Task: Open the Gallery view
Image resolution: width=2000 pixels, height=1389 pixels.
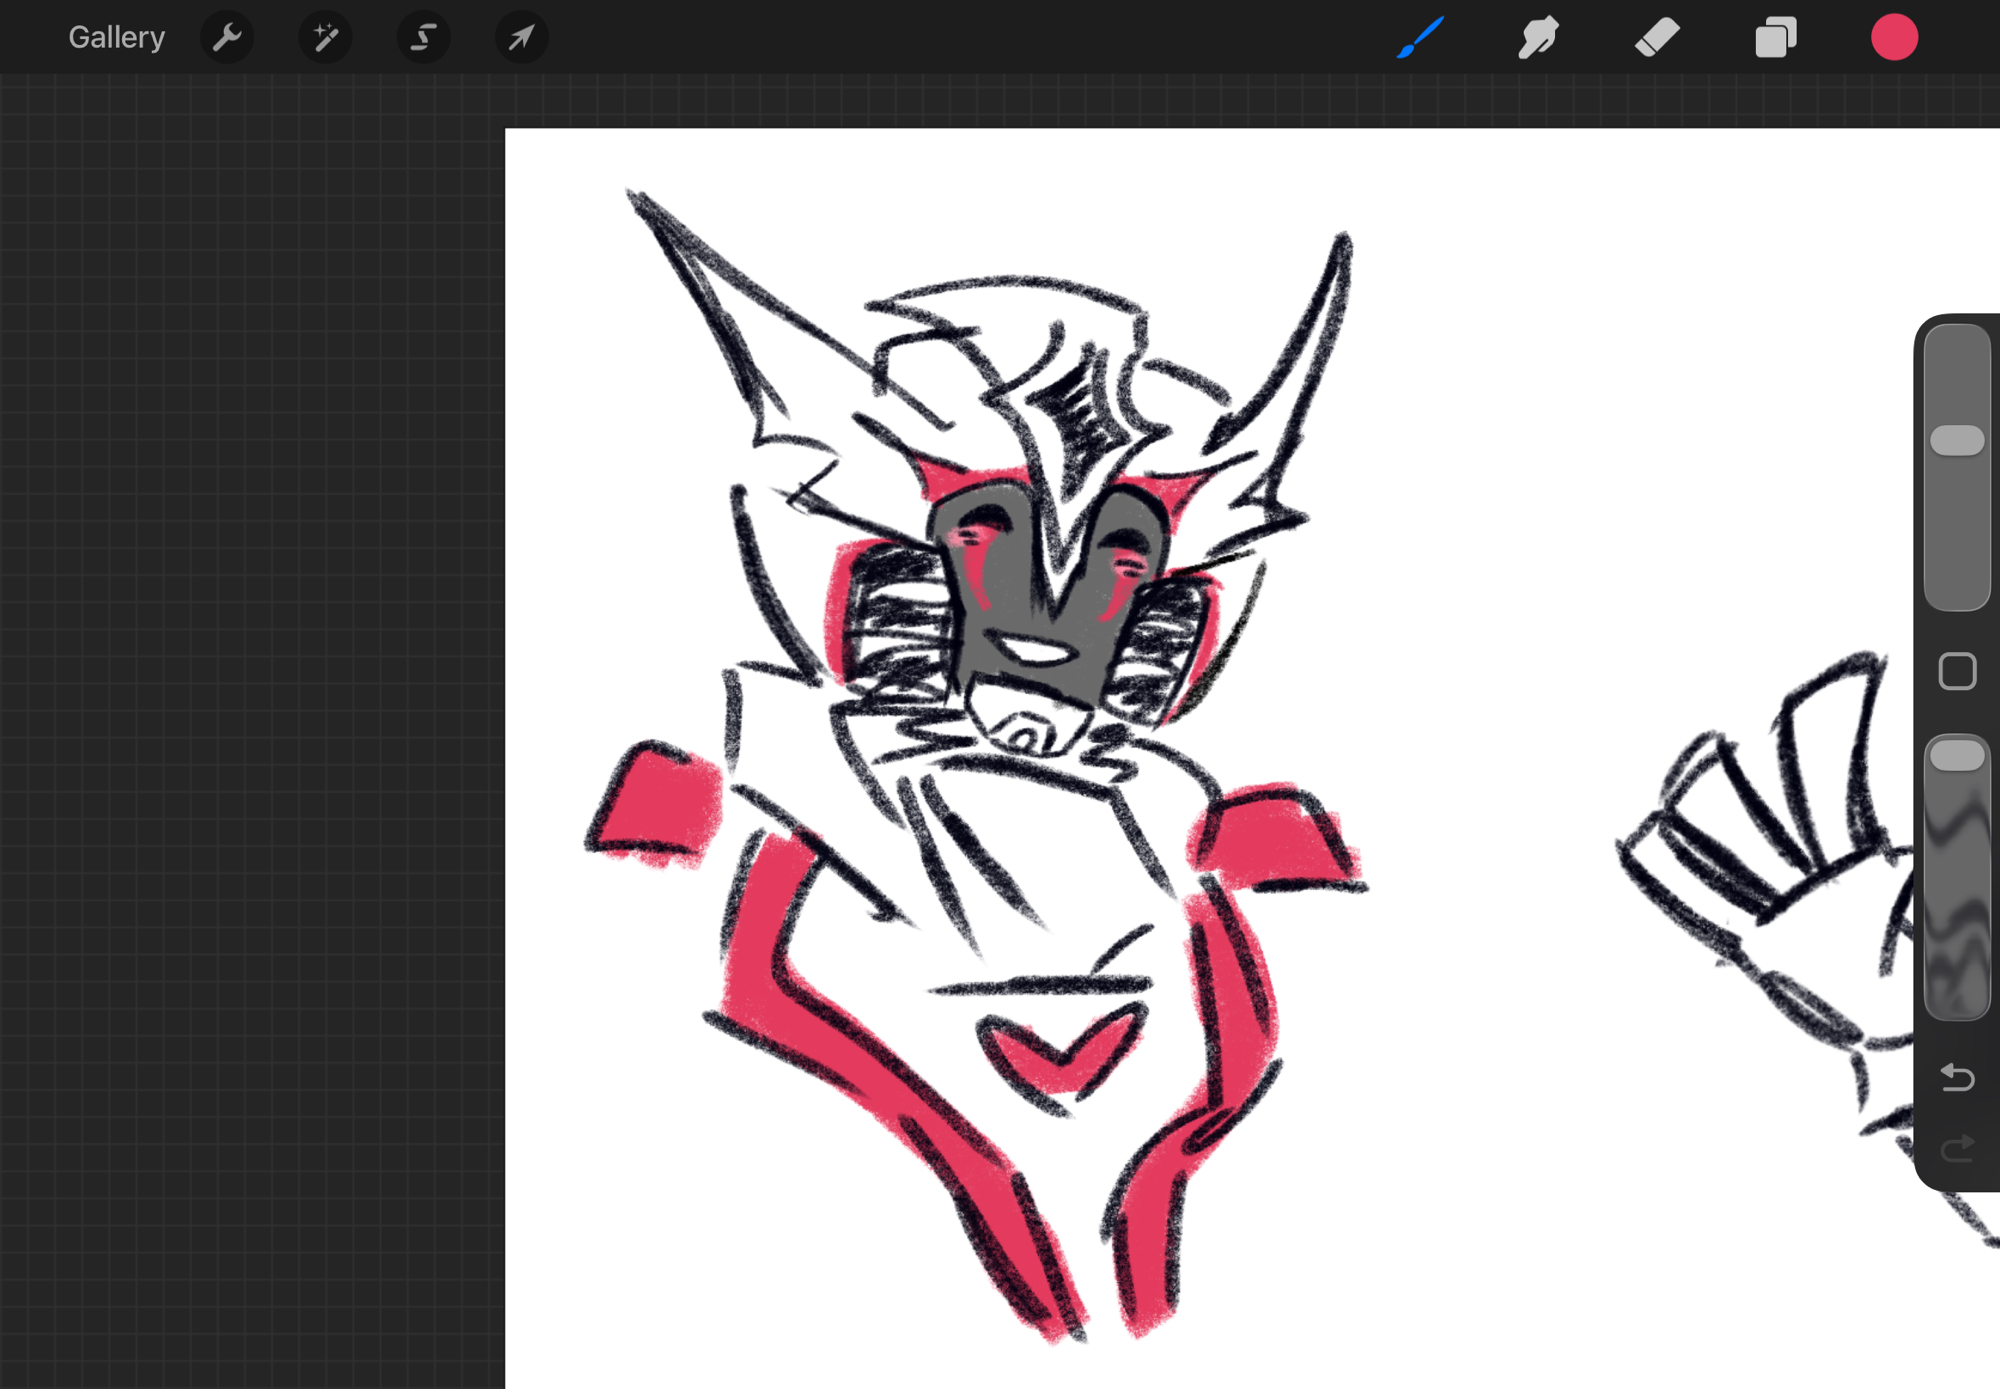Action: (116, 38)
